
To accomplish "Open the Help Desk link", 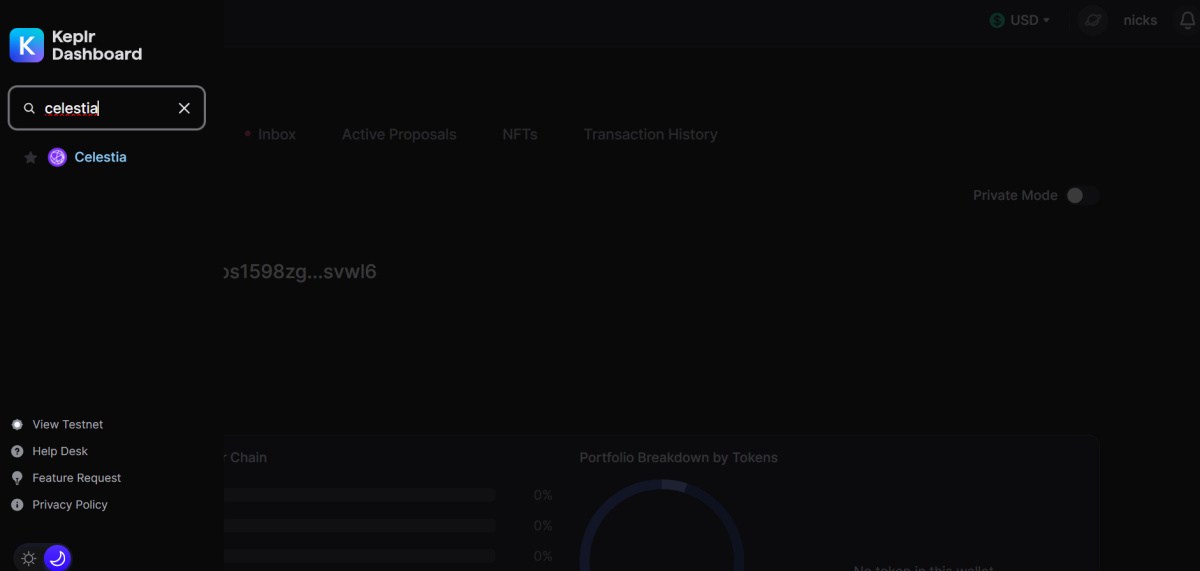I will [60, 452].
